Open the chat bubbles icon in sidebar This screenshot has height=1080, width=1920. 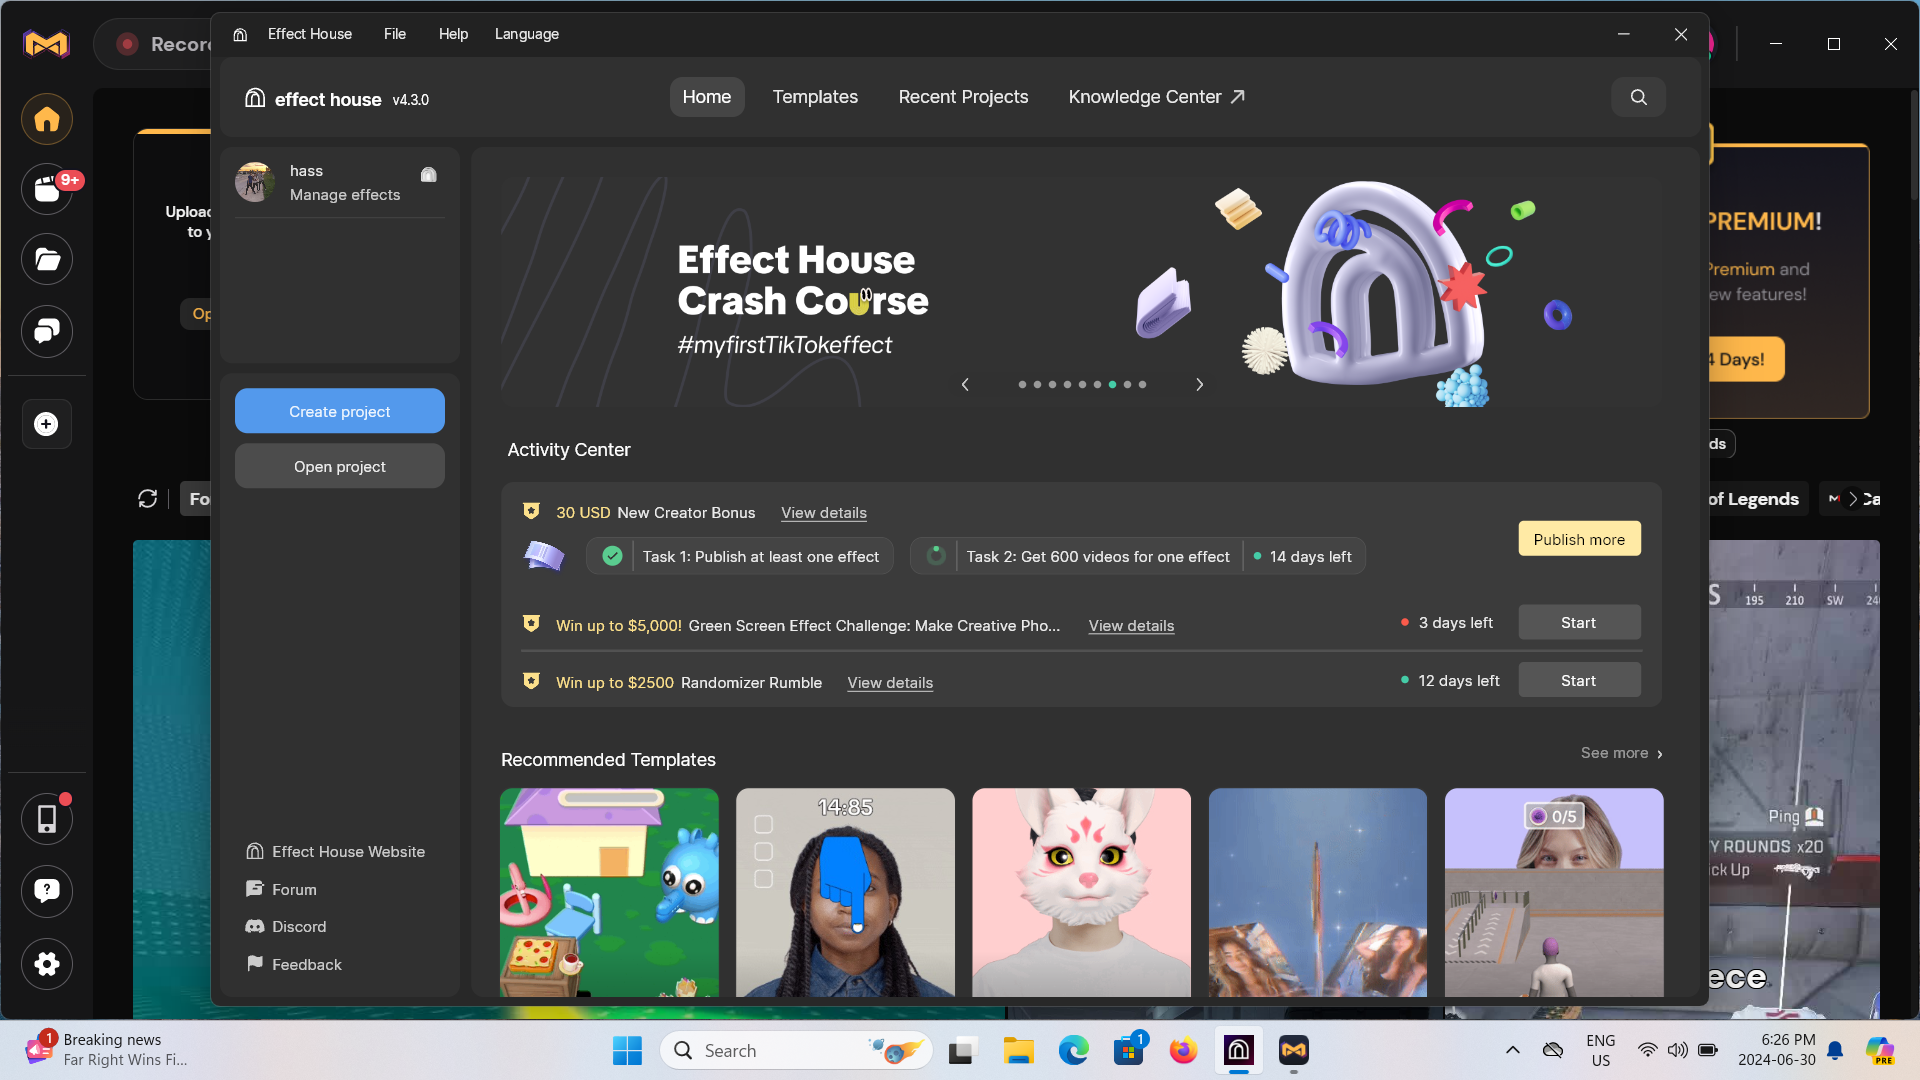point(47,331)
